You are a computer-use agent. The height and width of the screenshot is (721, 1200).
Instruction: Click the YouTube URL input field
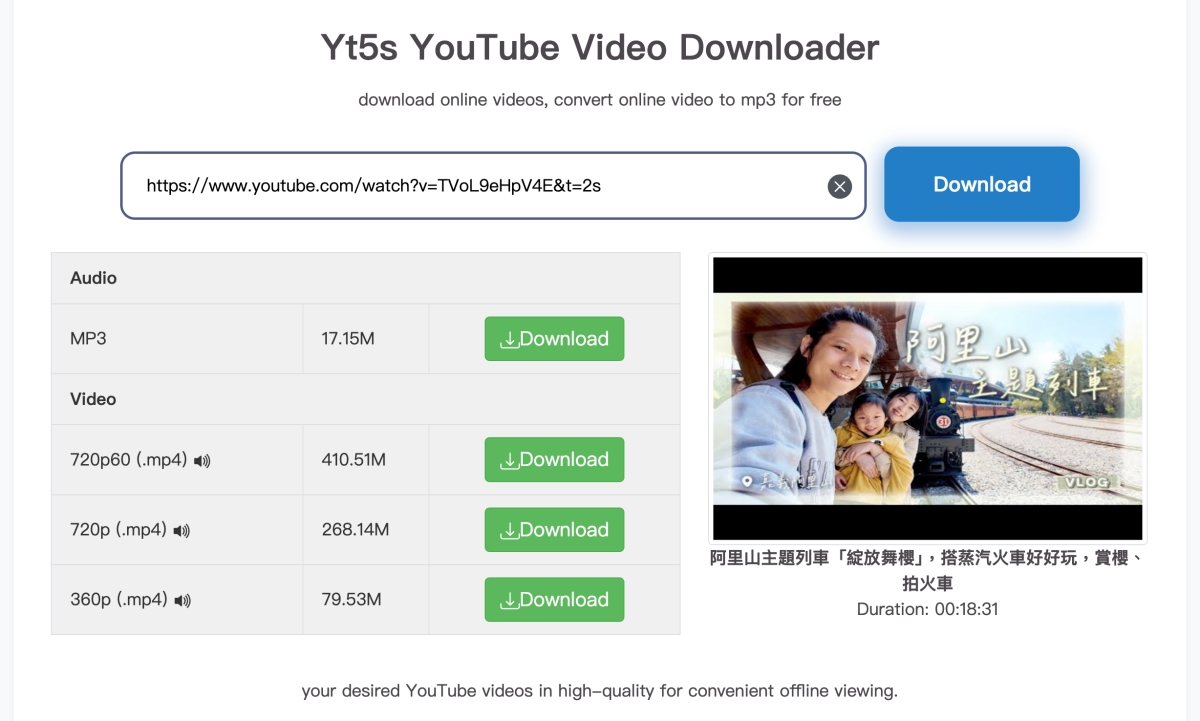coord(493,186)
